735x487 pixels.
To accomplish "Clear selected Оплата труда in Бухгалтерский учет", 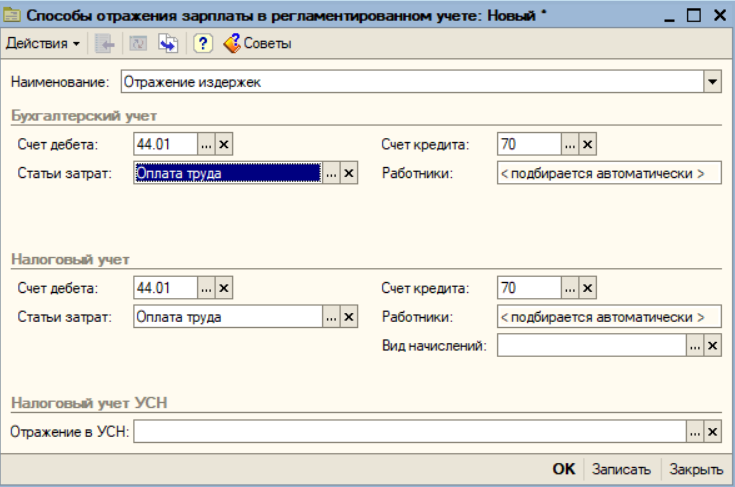I will [x=349, y=173].
